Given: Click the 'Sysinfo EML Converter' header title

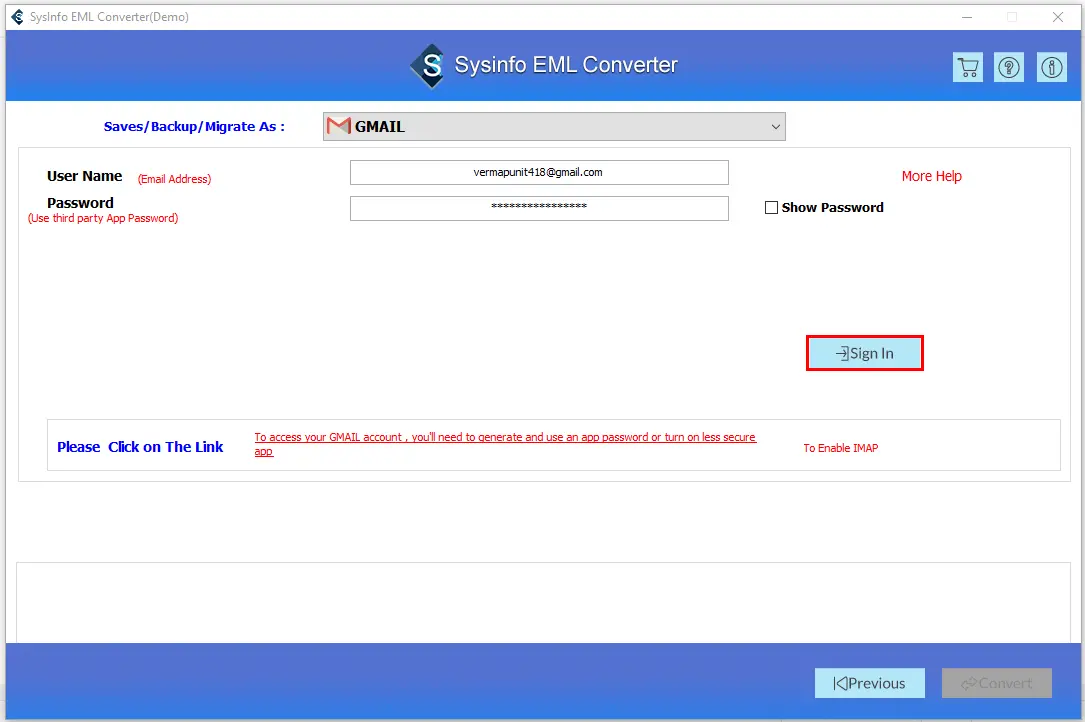Looking at the screenshot, I should point(565,64).
